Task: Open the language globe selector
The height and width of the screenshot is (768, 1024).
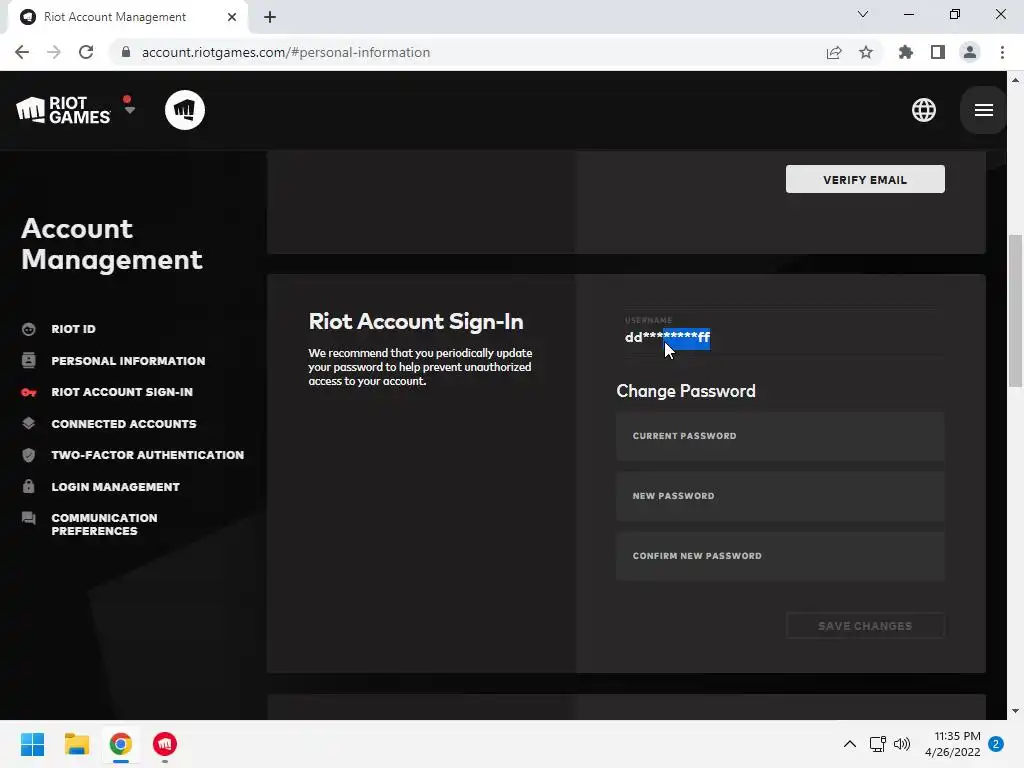Action: pos(923,110)
